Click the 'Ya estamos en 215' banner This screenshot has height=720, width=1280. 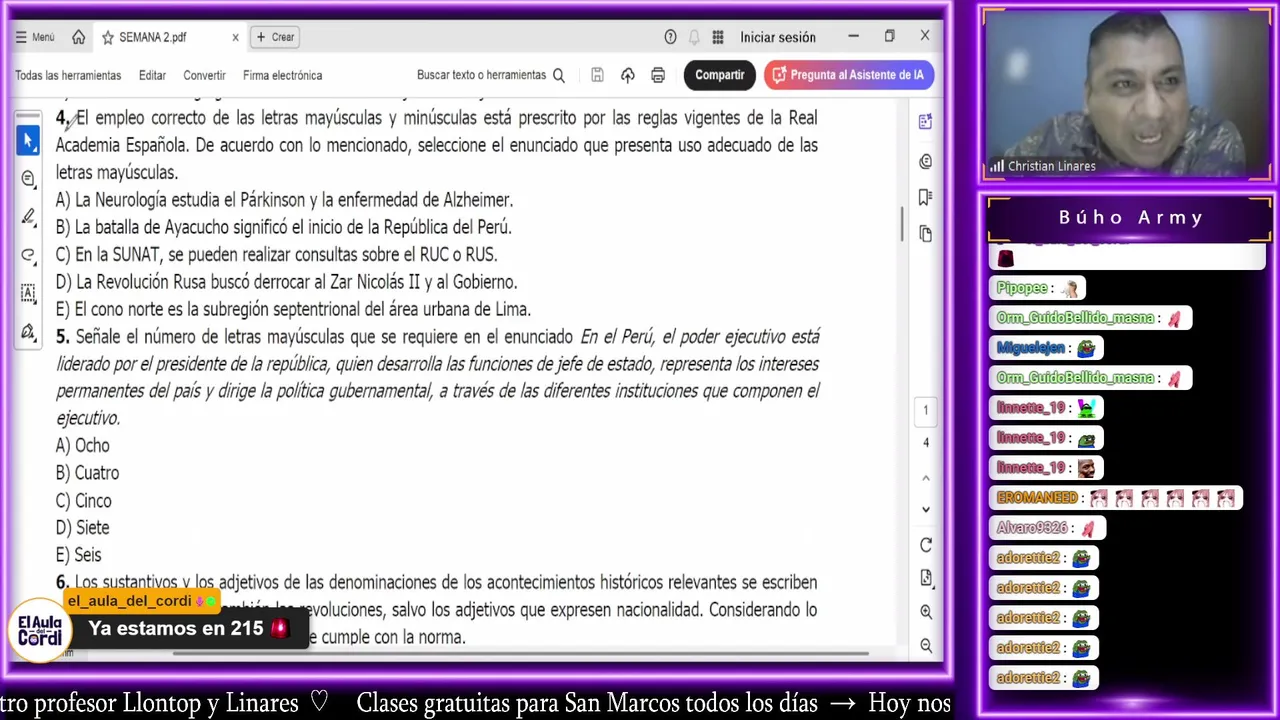tap(188, 629)
